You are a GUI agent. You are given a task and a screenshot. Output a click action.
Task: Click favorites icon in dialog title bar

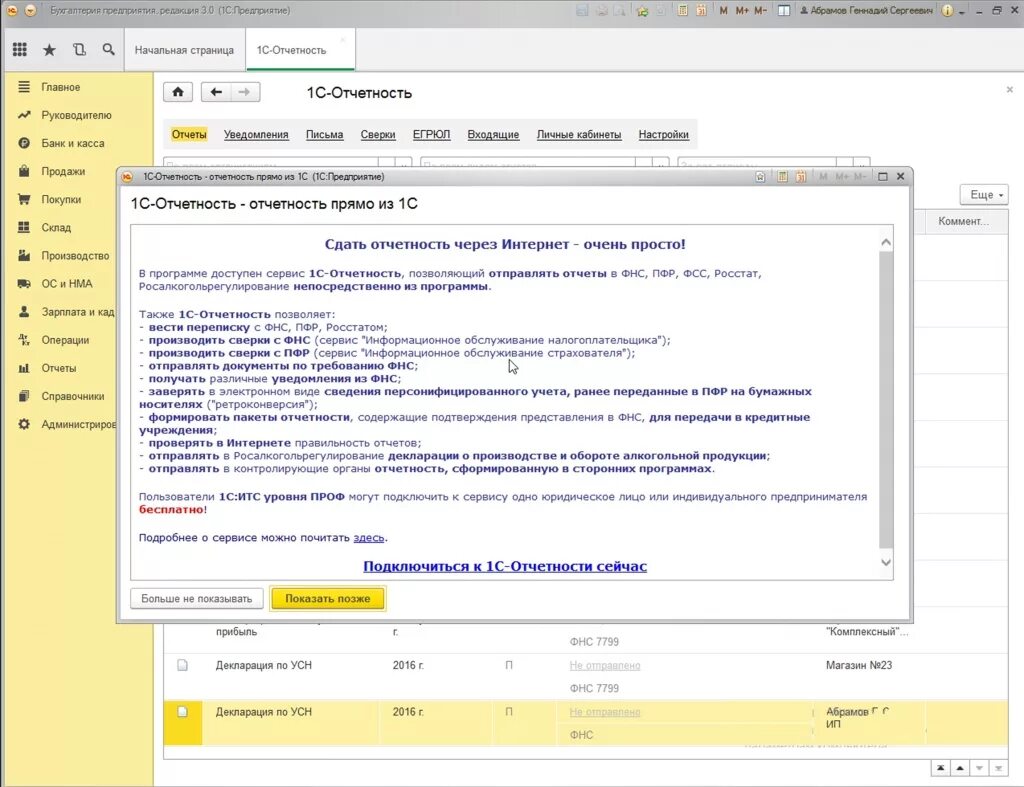(760, 176)
